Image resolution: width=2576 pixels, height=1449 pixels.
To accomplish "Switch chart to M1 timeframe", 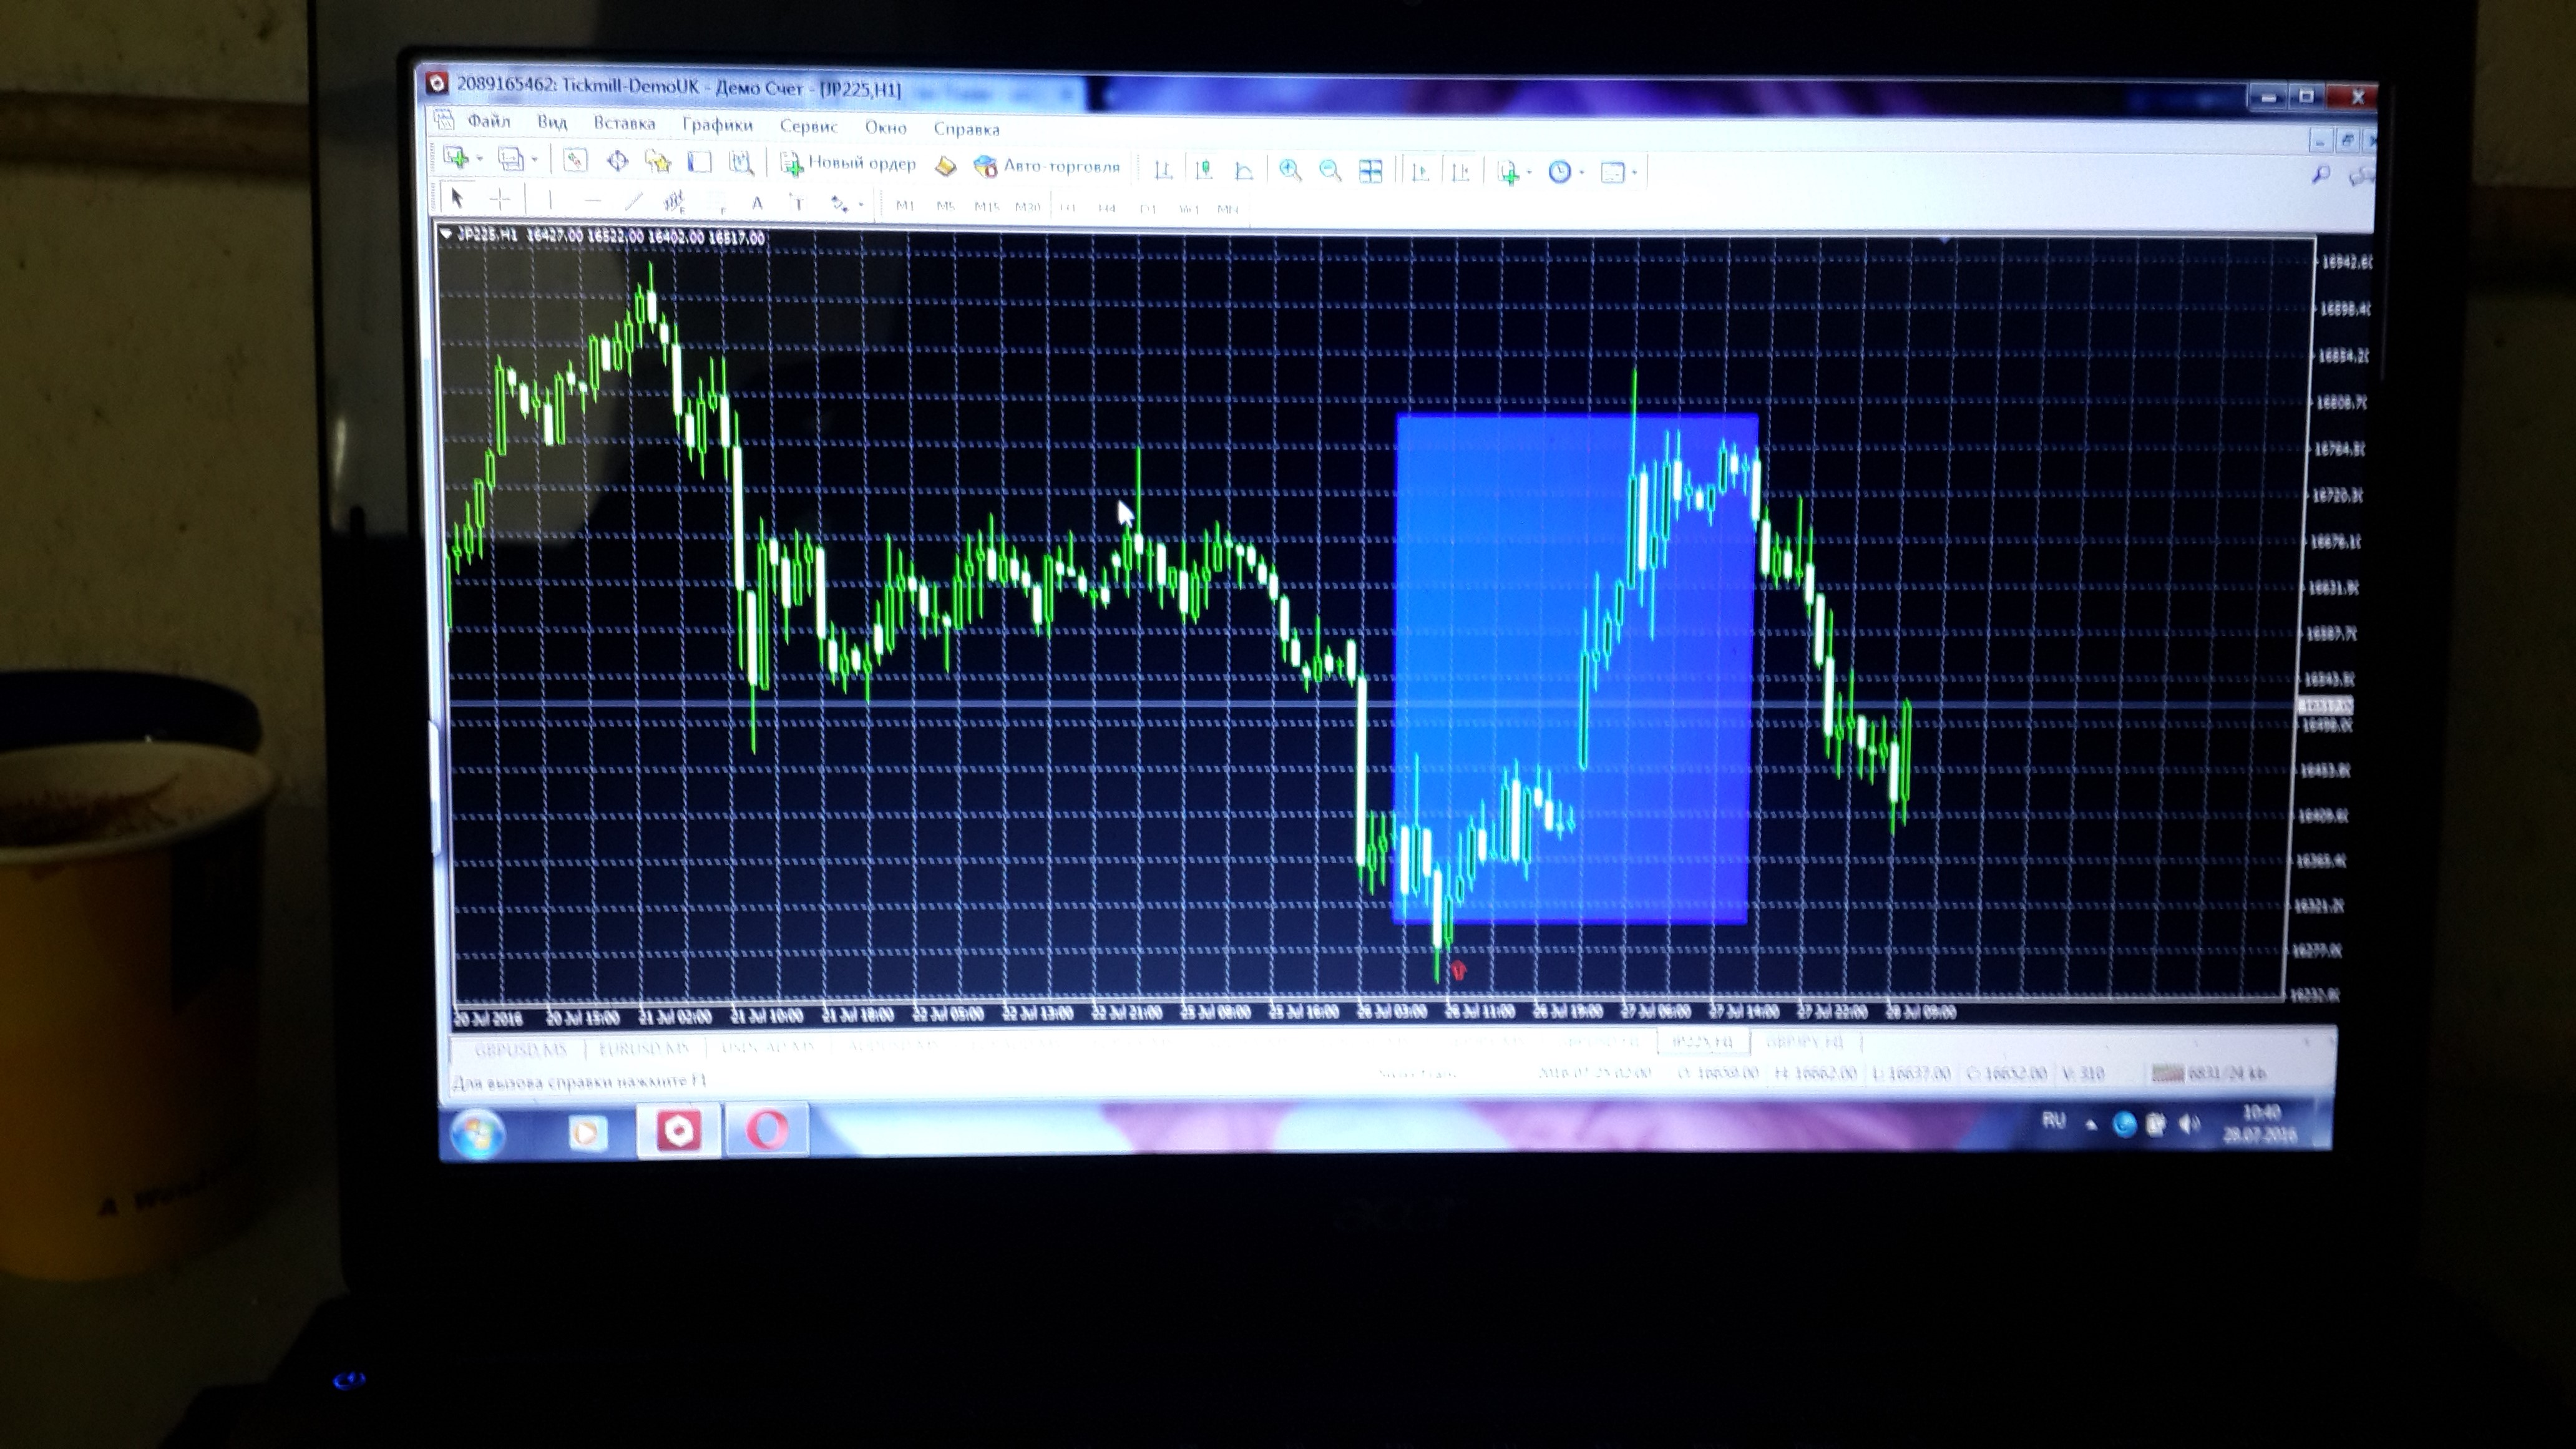I will (x=905, y=206).
